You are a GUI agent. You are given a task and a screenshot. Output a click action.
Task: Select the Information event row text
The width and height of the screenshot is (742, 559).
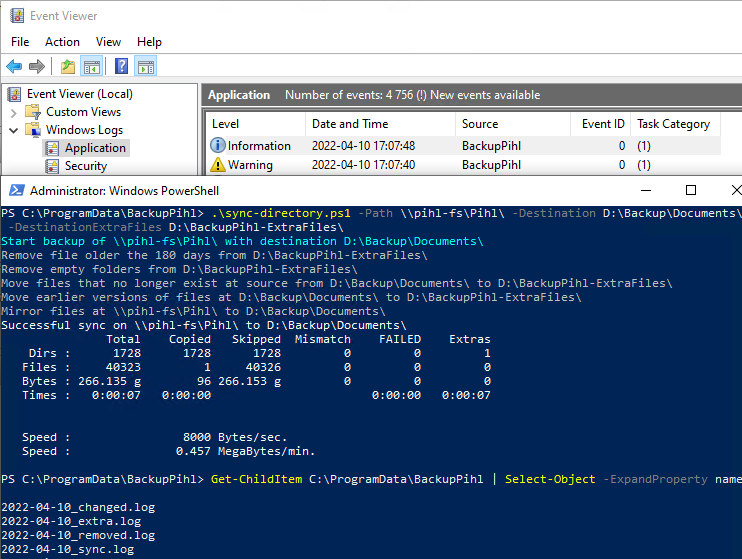click(x=259, y=146)
